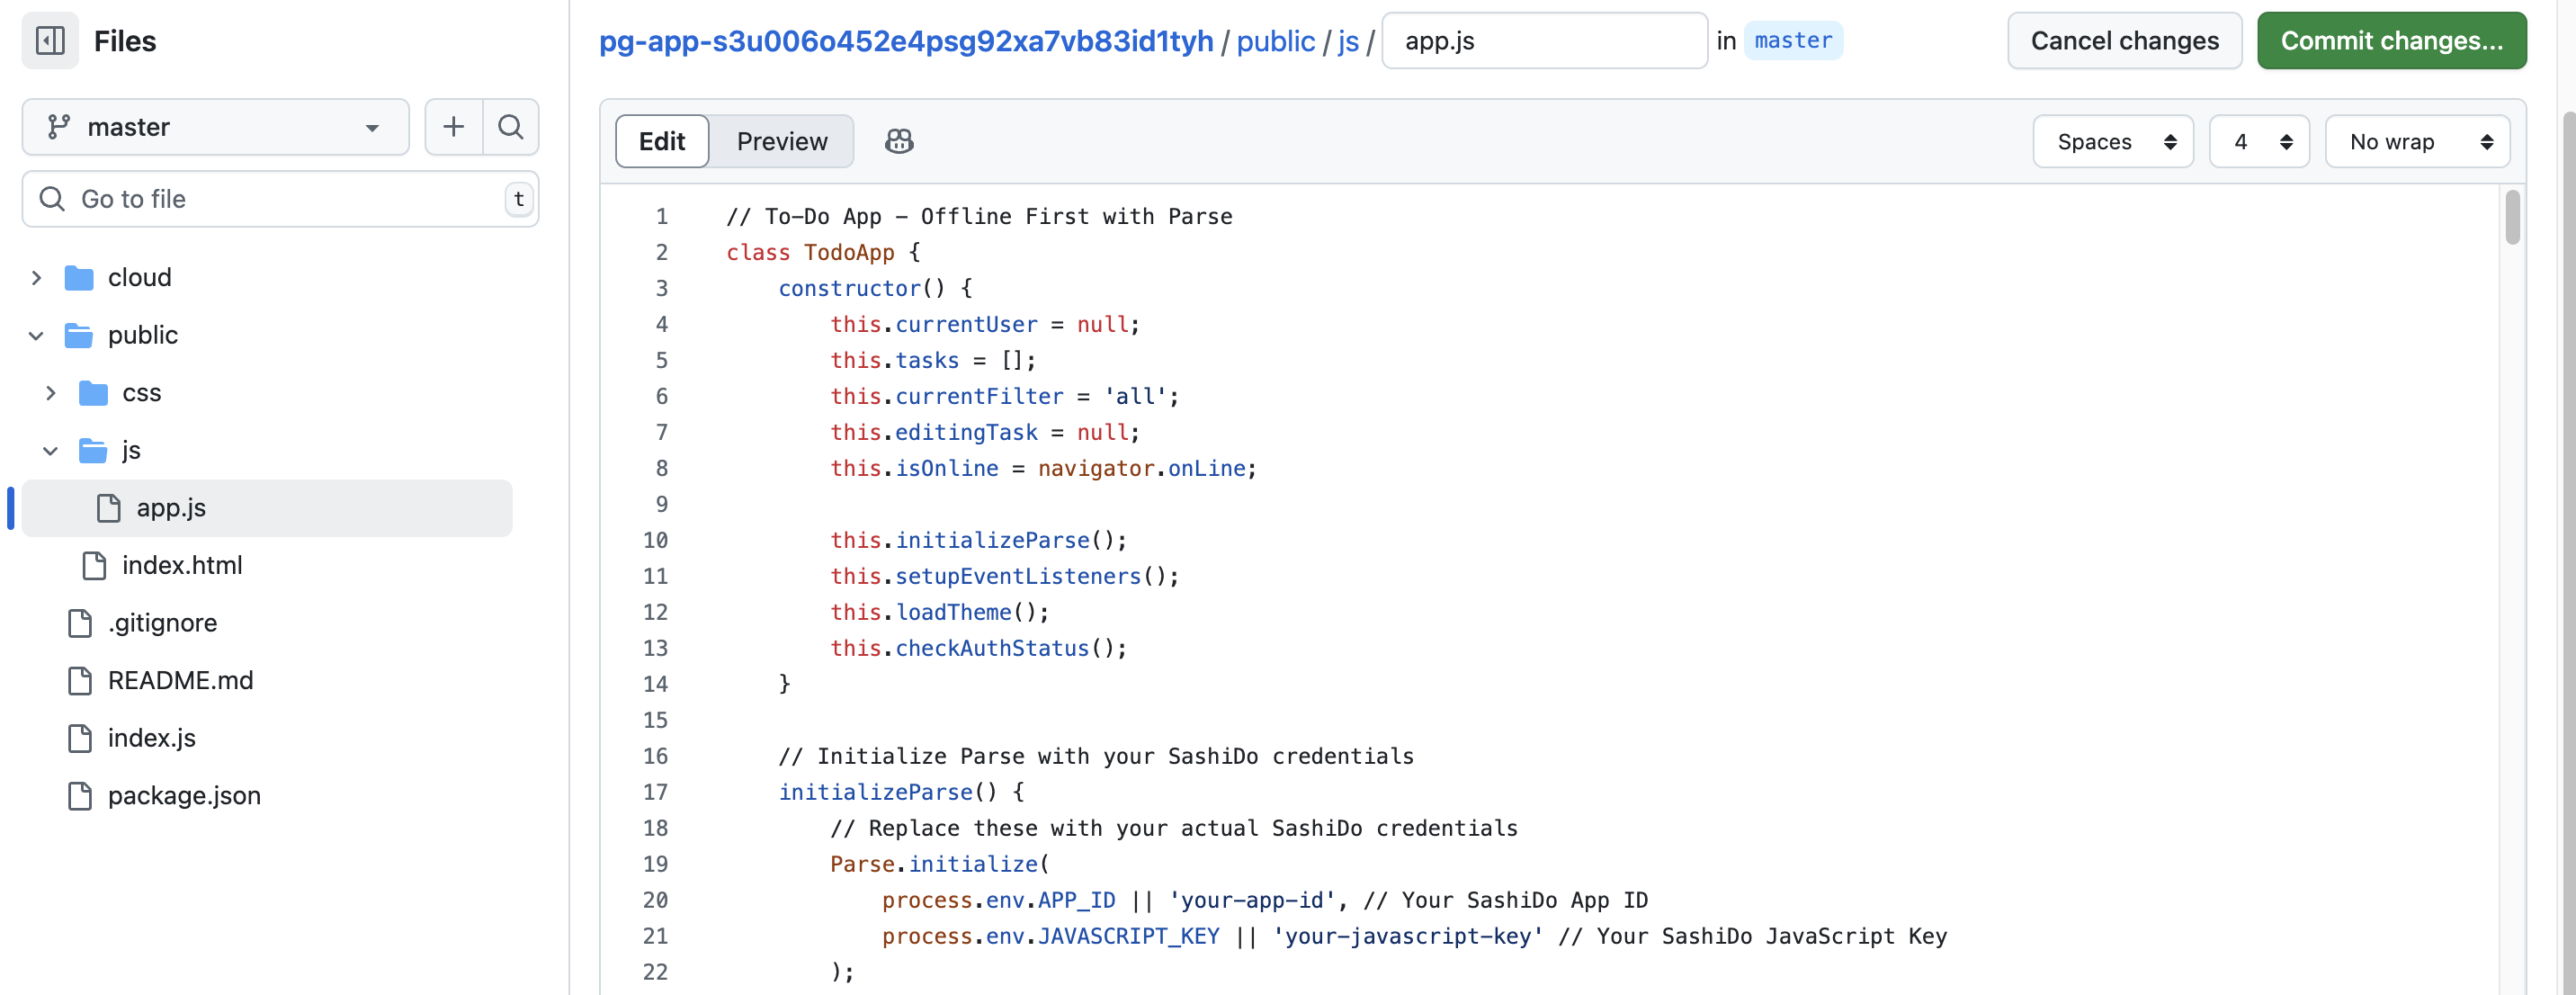The image size is (2576, 995).
Task: Click 'this.loadTheme();' code line
Action: tap(939, 613)
